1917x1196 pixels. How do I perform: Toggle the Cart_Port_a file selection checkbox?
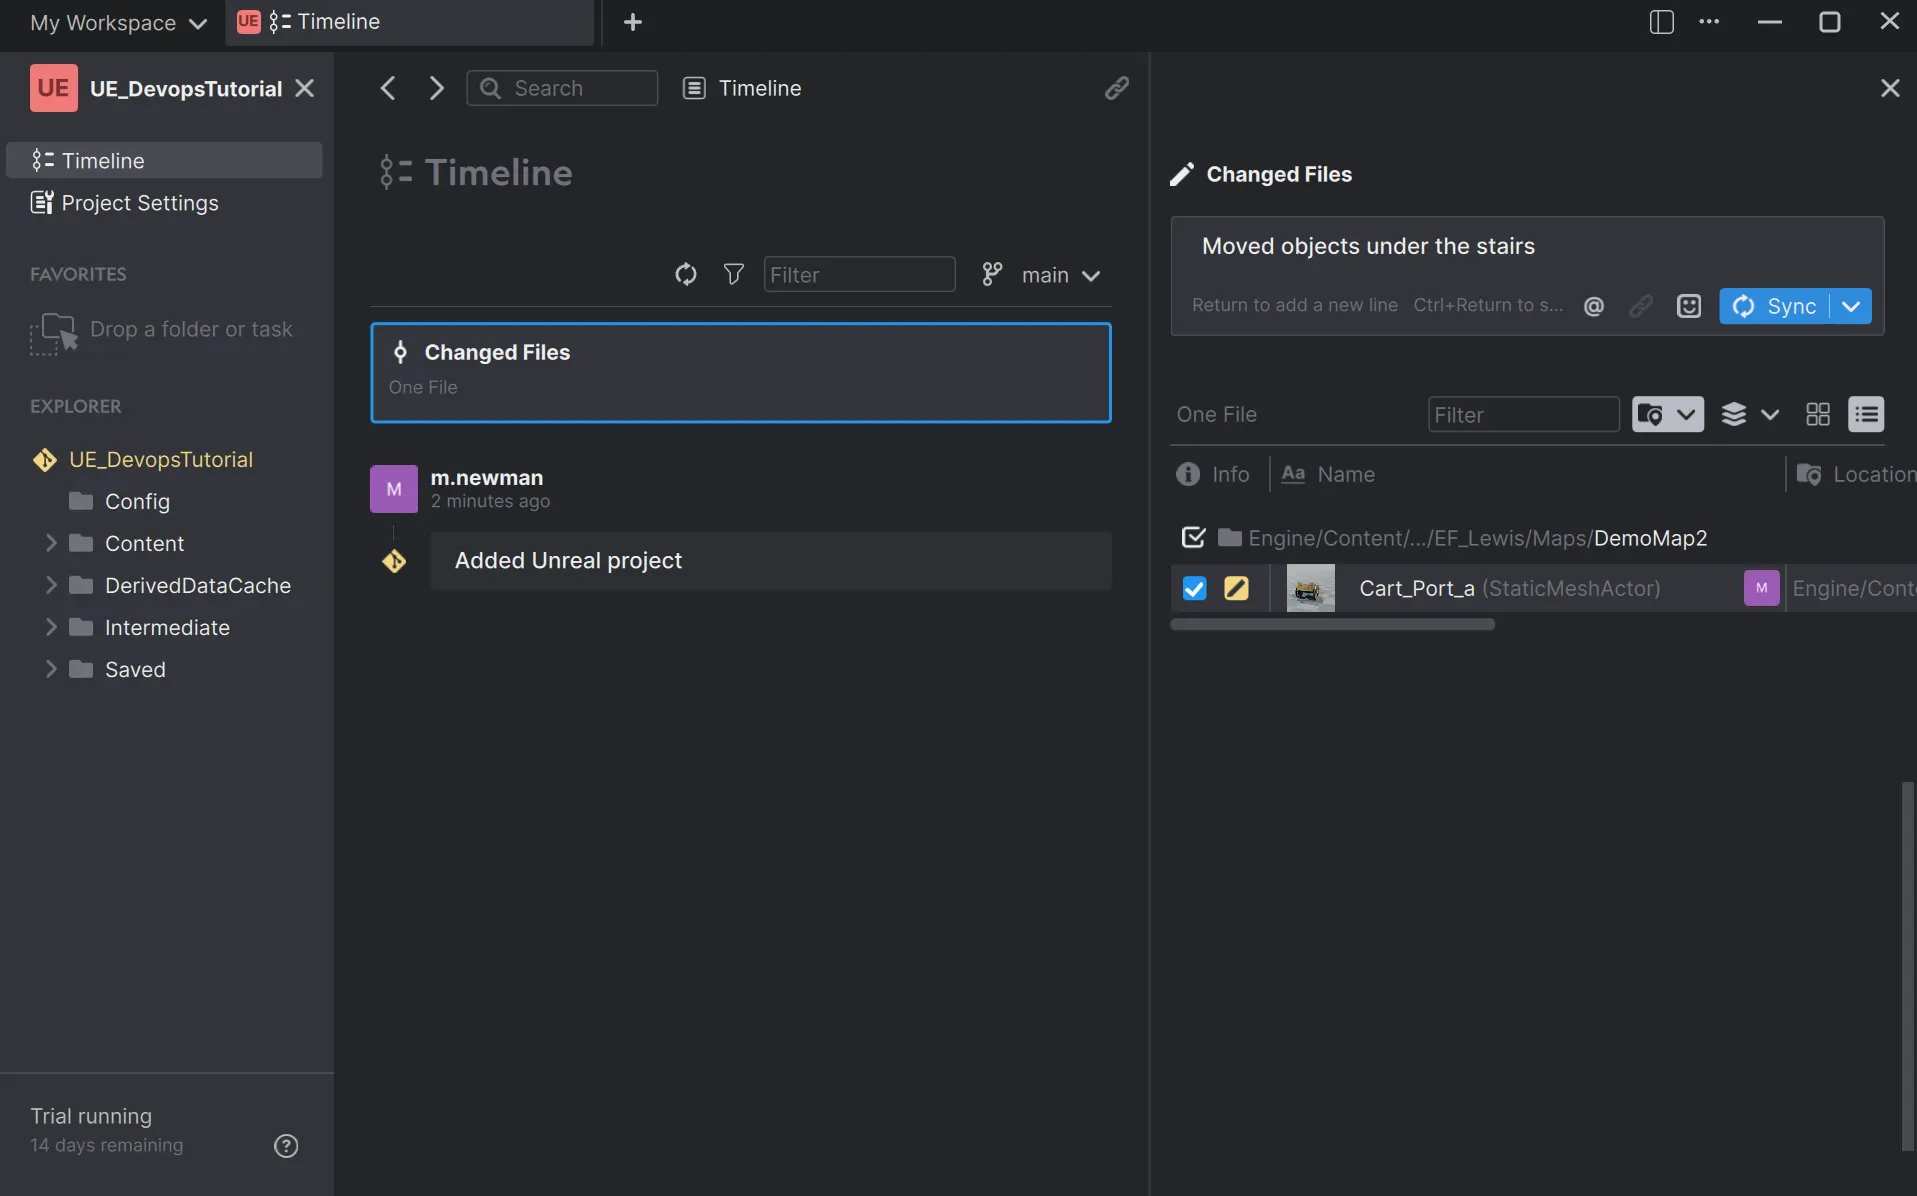[1192, 588]
